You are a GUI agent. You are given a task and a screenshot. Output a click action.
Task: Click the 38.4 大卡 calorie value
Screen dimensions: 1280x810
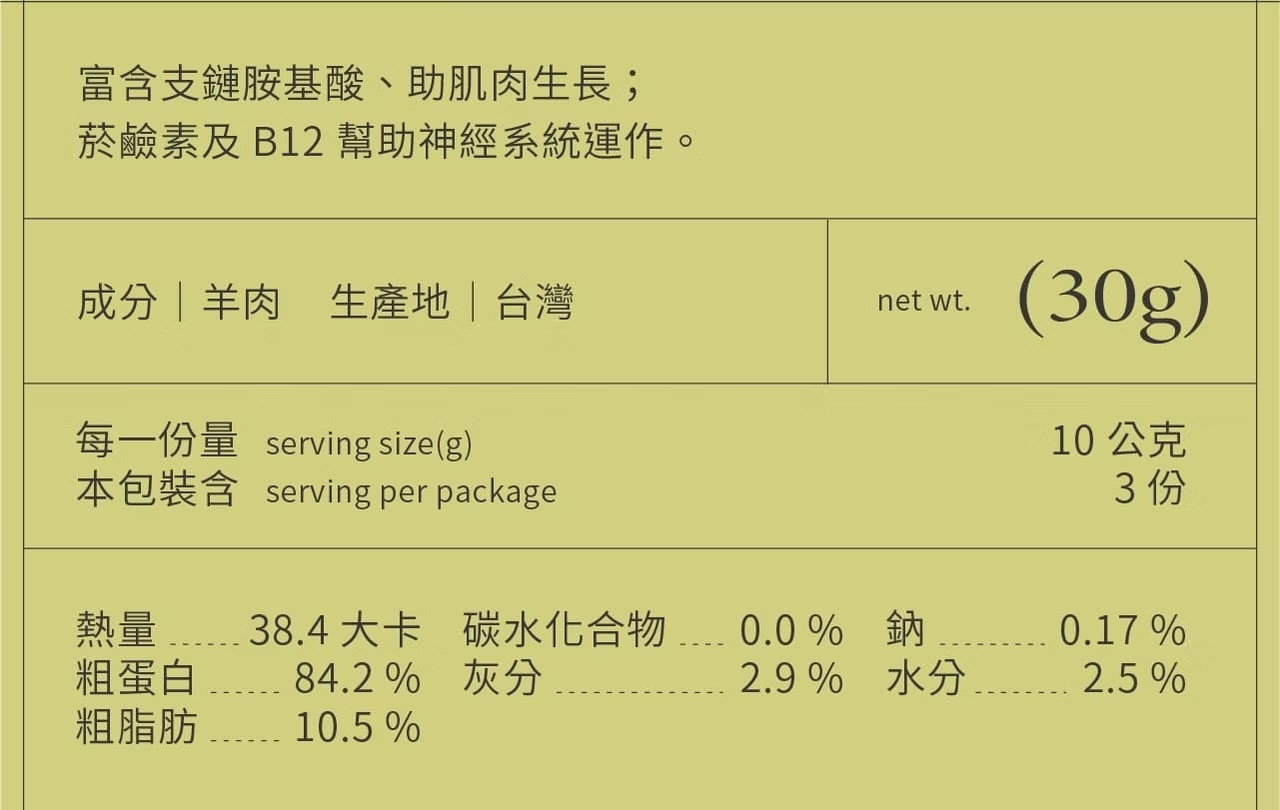334,630
